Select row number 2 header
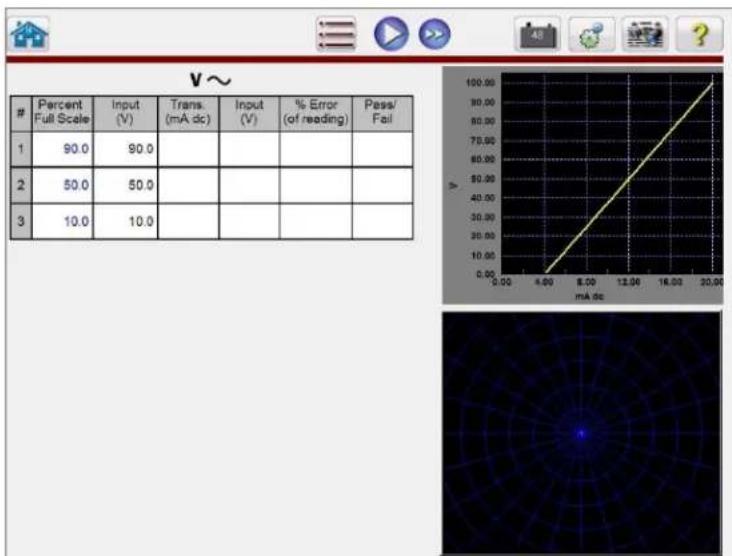This screenshot has width=732, height=556. tap(21, 185)
